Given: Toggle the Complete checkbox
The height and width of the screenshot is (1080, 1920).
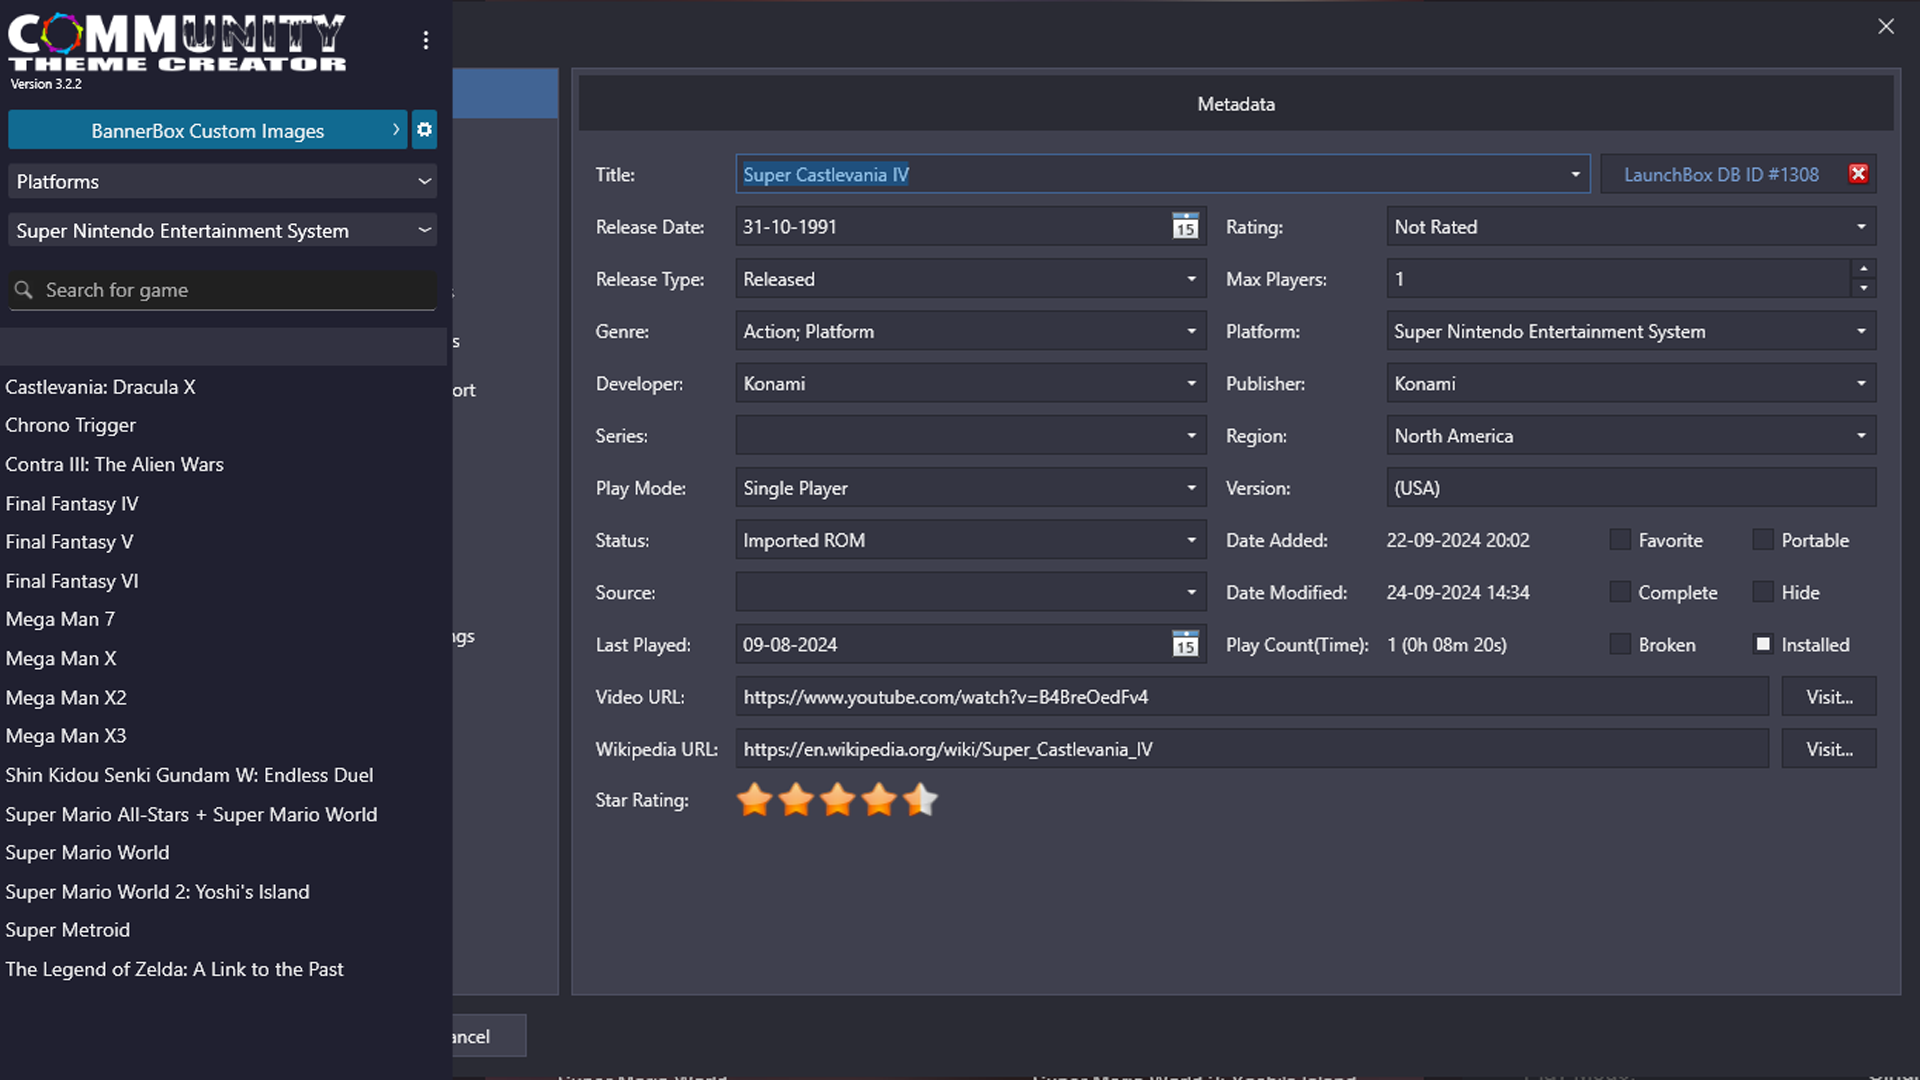Looking at the screenshot, I should 1620,592.
